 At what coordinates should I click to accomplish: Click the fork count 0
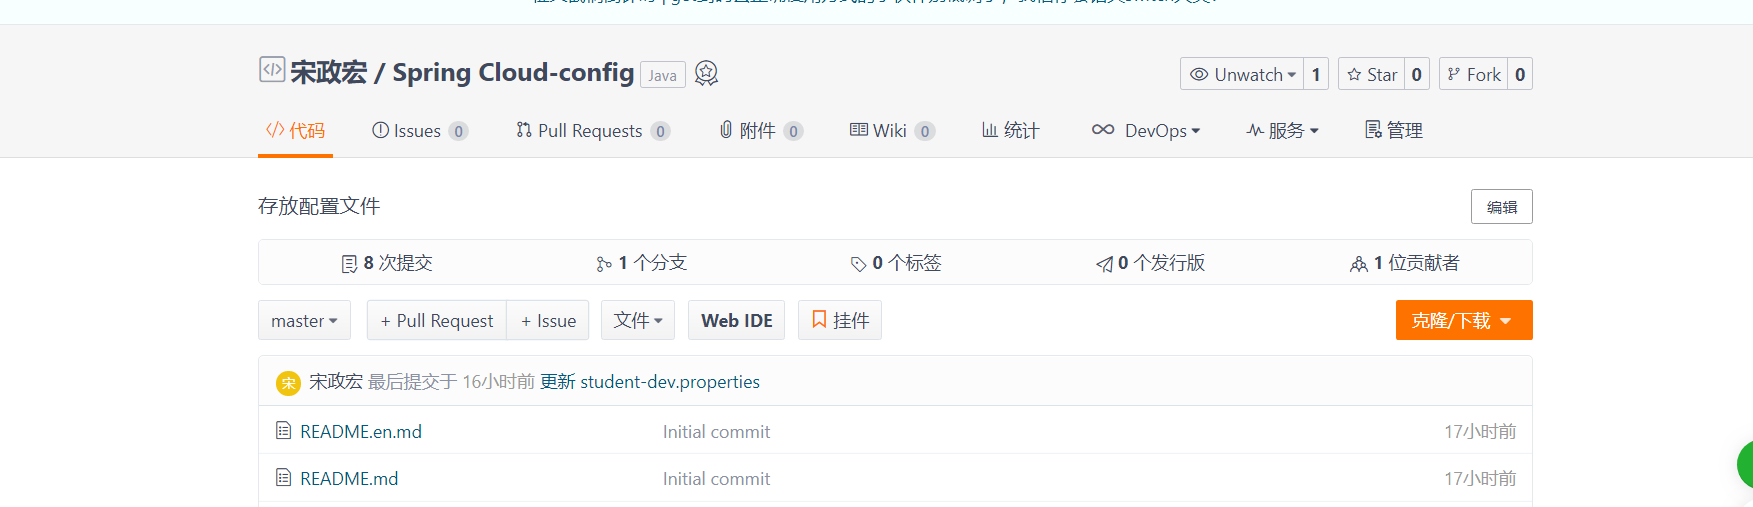[x=1520, y=74]
